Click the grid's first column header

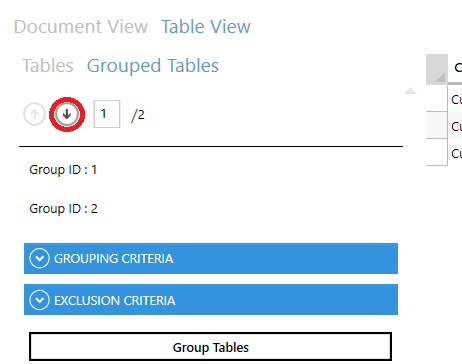[x=455, y=68]
